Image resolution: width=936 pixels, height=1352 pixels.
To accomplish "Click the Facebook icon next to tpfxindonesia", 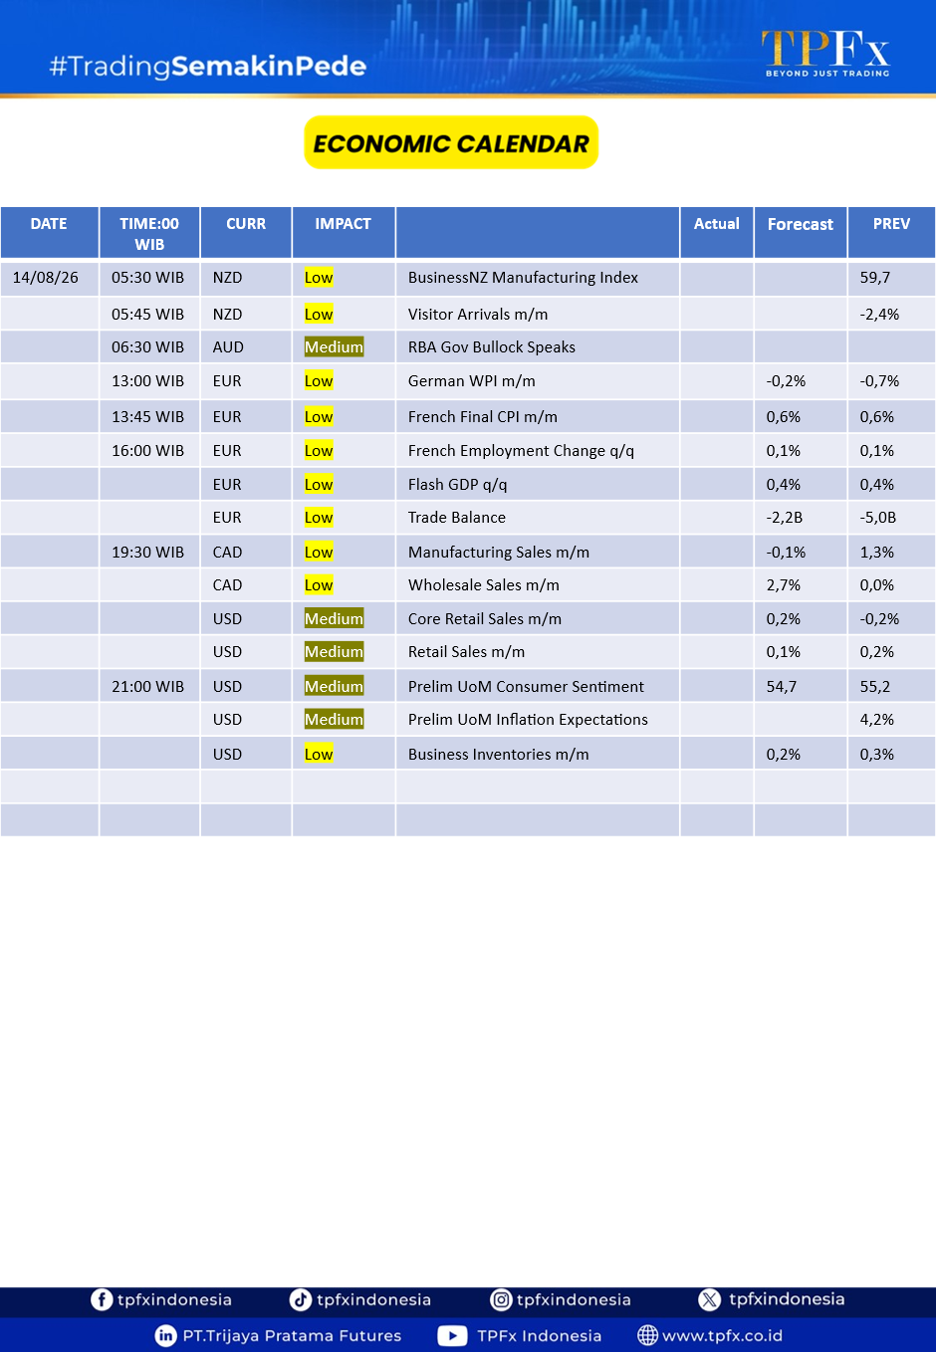I will tap(101, 1299).
